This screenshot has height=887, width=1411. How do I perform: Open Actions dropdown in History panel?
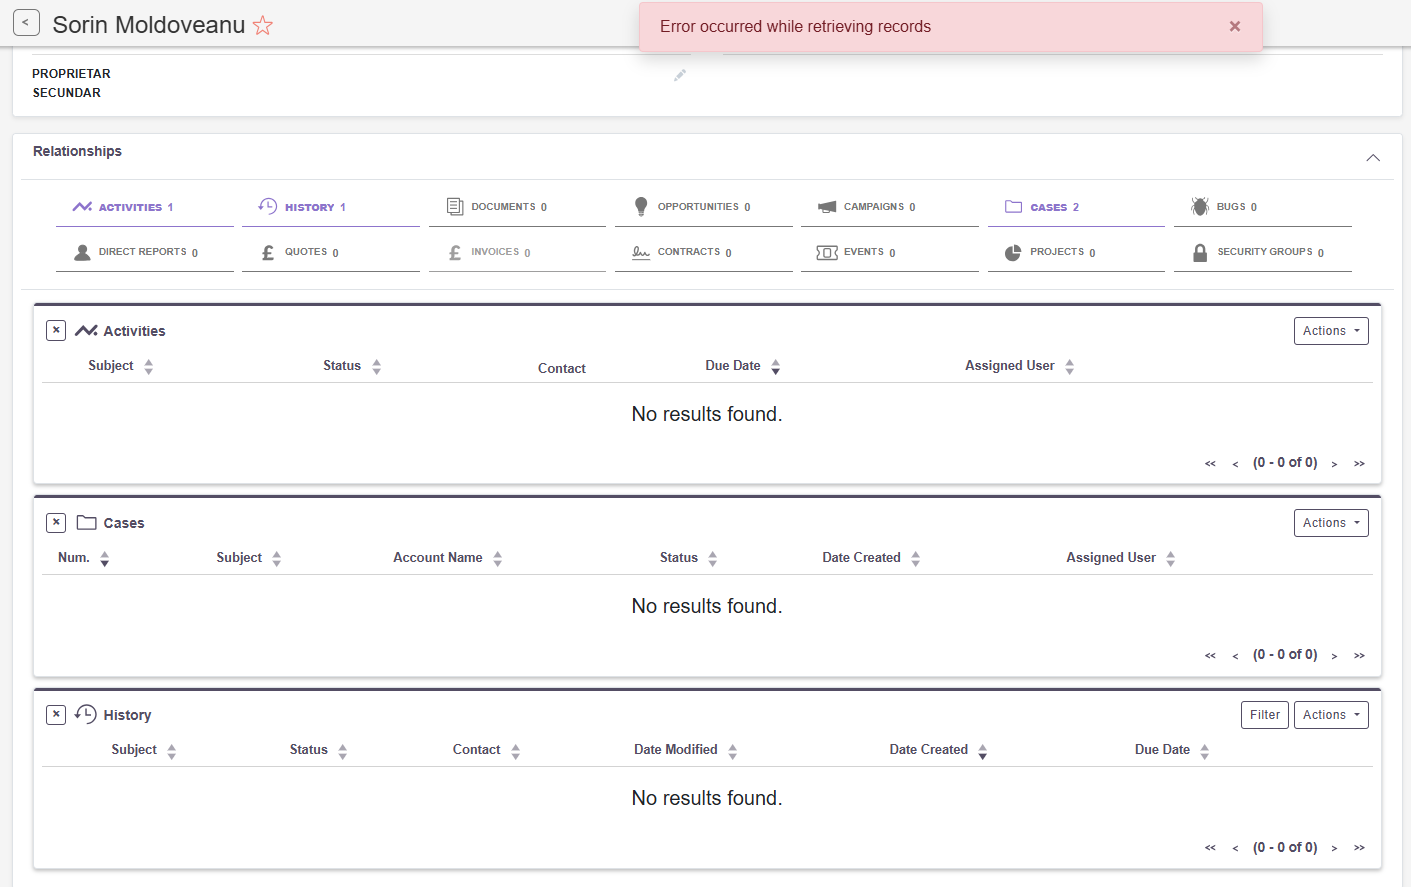pyautogui.click(x=1331, y=715)
